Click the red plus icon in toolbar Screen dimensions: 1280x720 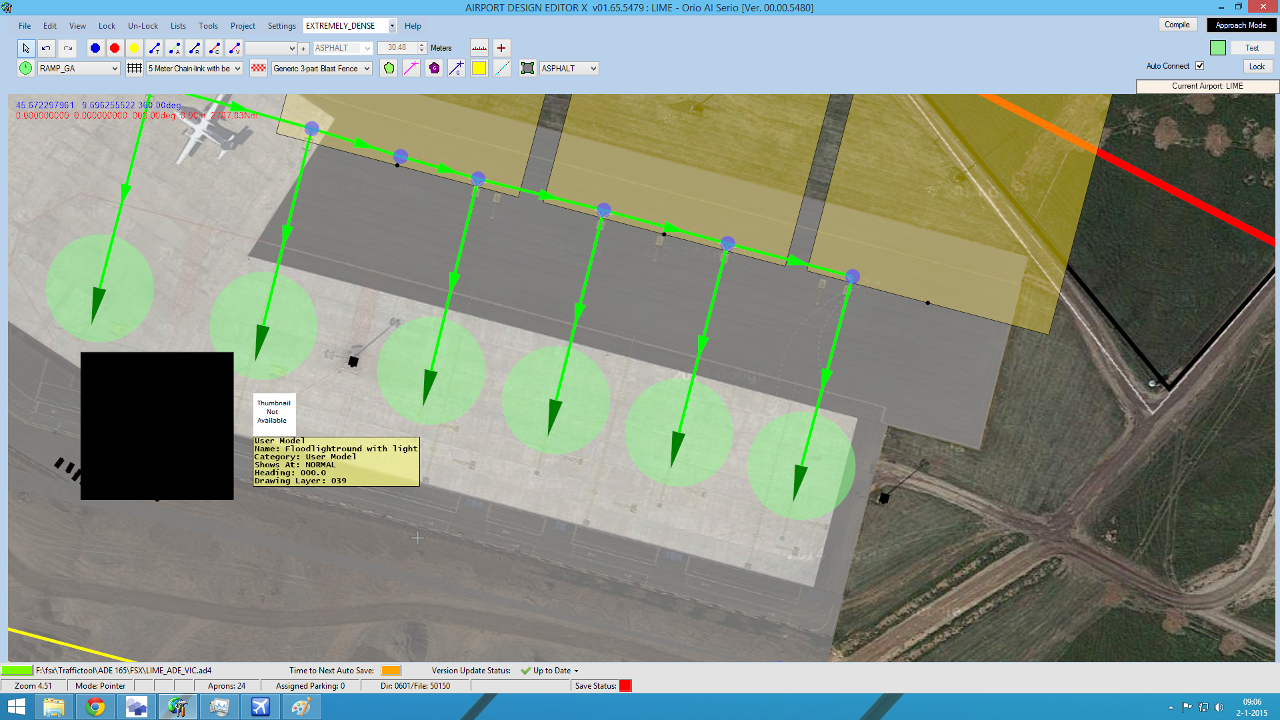pyautogui.click(x=502, y=48)
